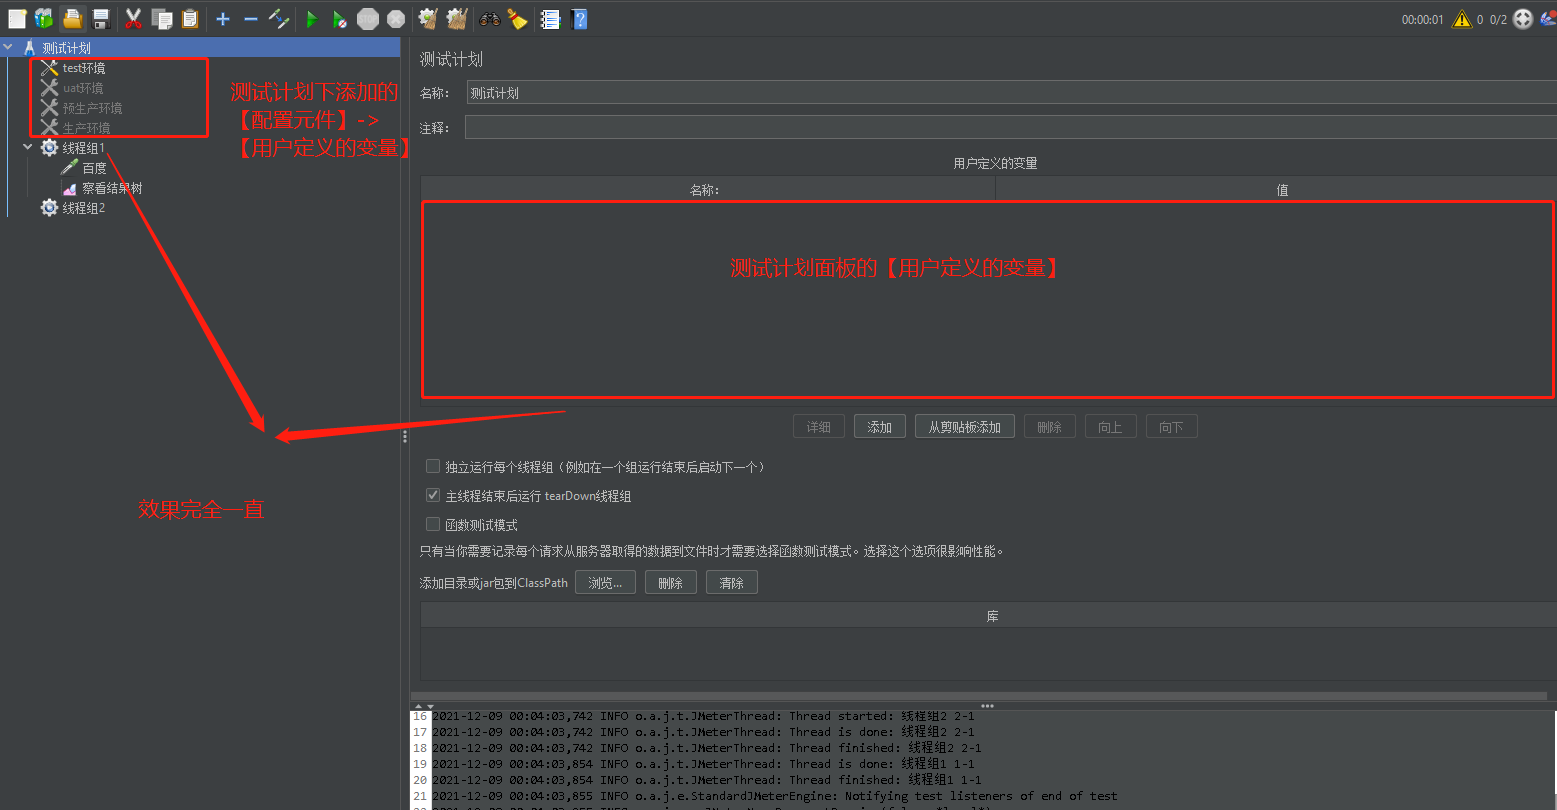Screen dimensions: 1557x810
Task: Enable running each thread group separately
Action: (433, 467)
